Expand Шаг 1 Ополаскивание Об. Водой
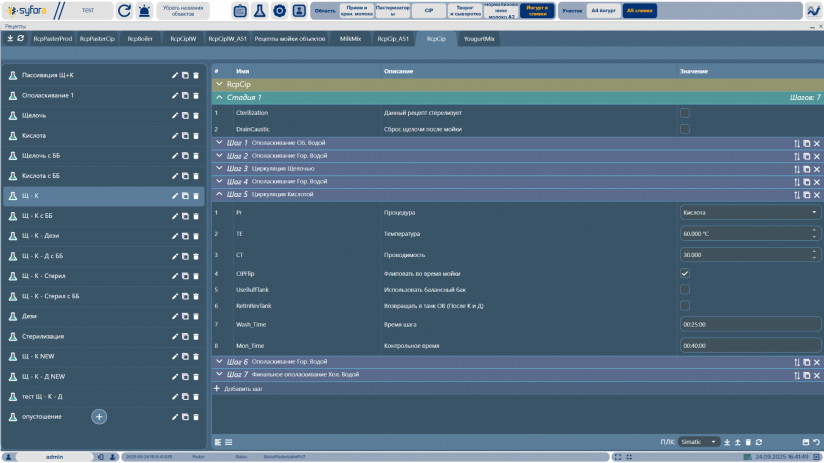Viewport: 824px width, 463px height. pos(220,143)
